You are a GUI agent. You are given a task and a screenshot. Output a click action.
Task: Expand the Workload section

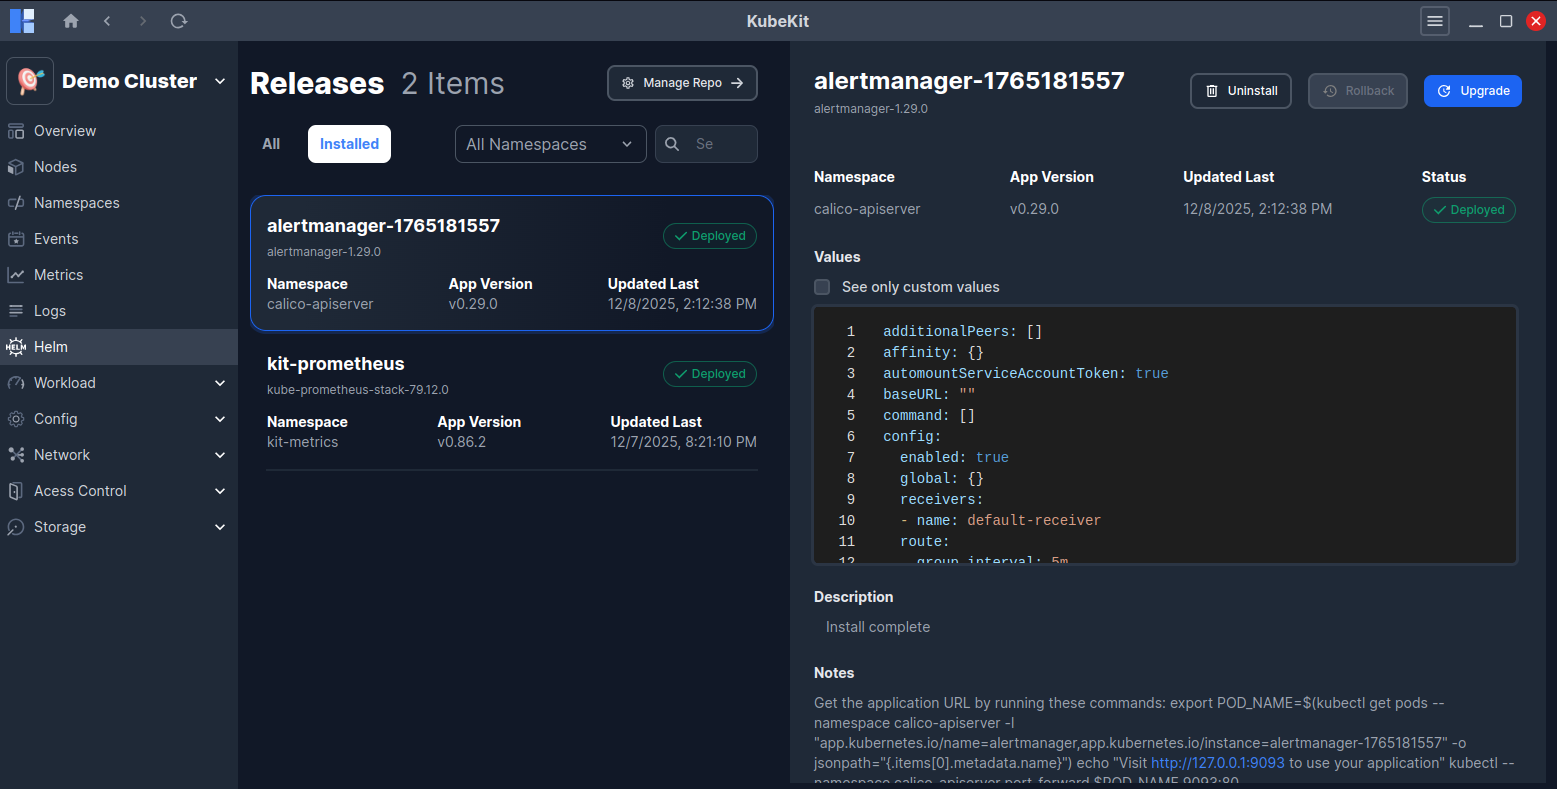[220, 383]
